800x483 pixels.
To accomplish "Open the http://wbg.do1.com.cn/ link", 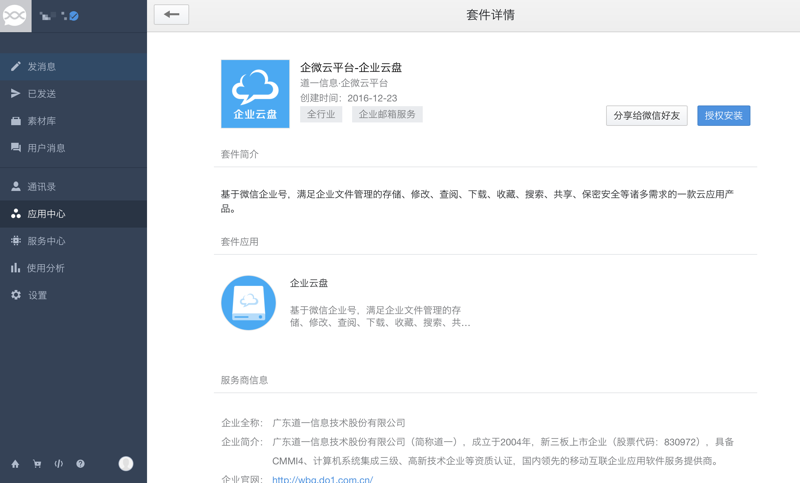I will pyautogui.click(x=322, y=479).
